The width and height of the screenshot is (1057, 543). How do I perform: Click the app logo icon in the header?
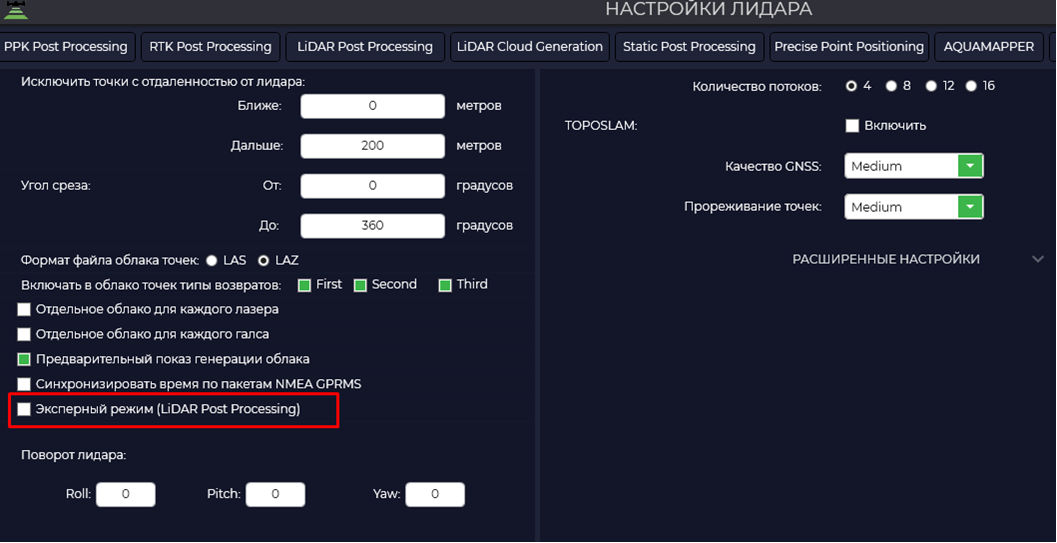pyautogui.click(x=16, y=10)
